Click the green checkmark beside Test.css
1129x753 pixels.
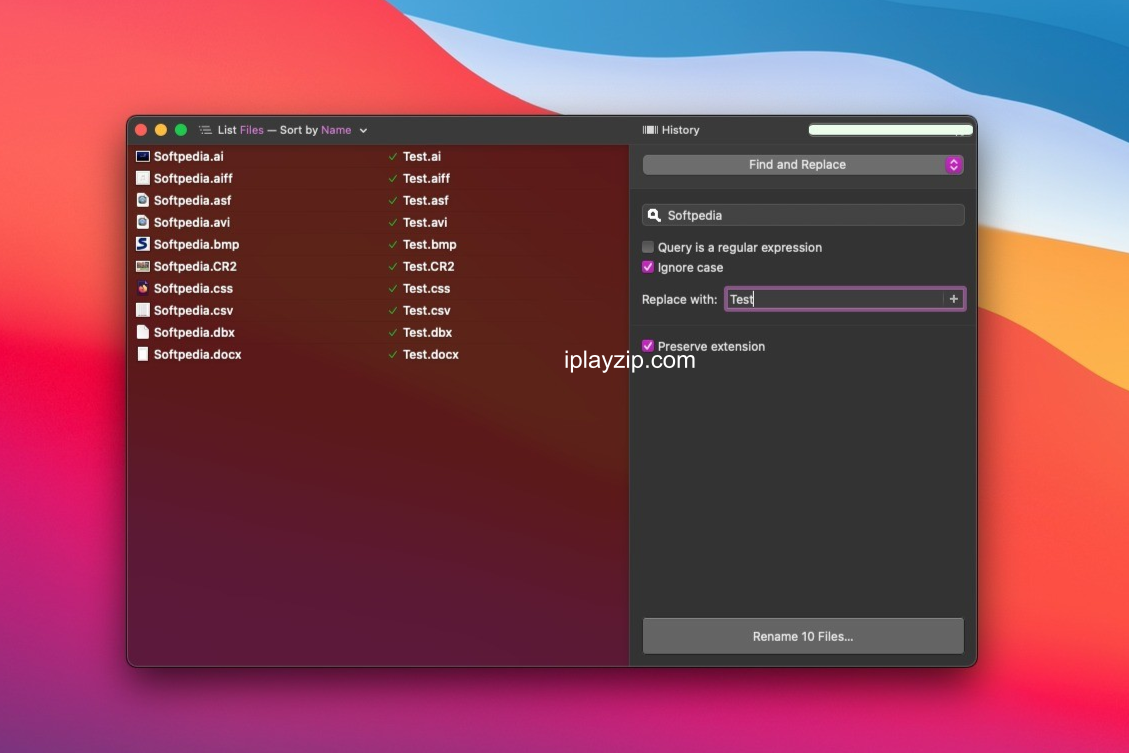point(392,289)
